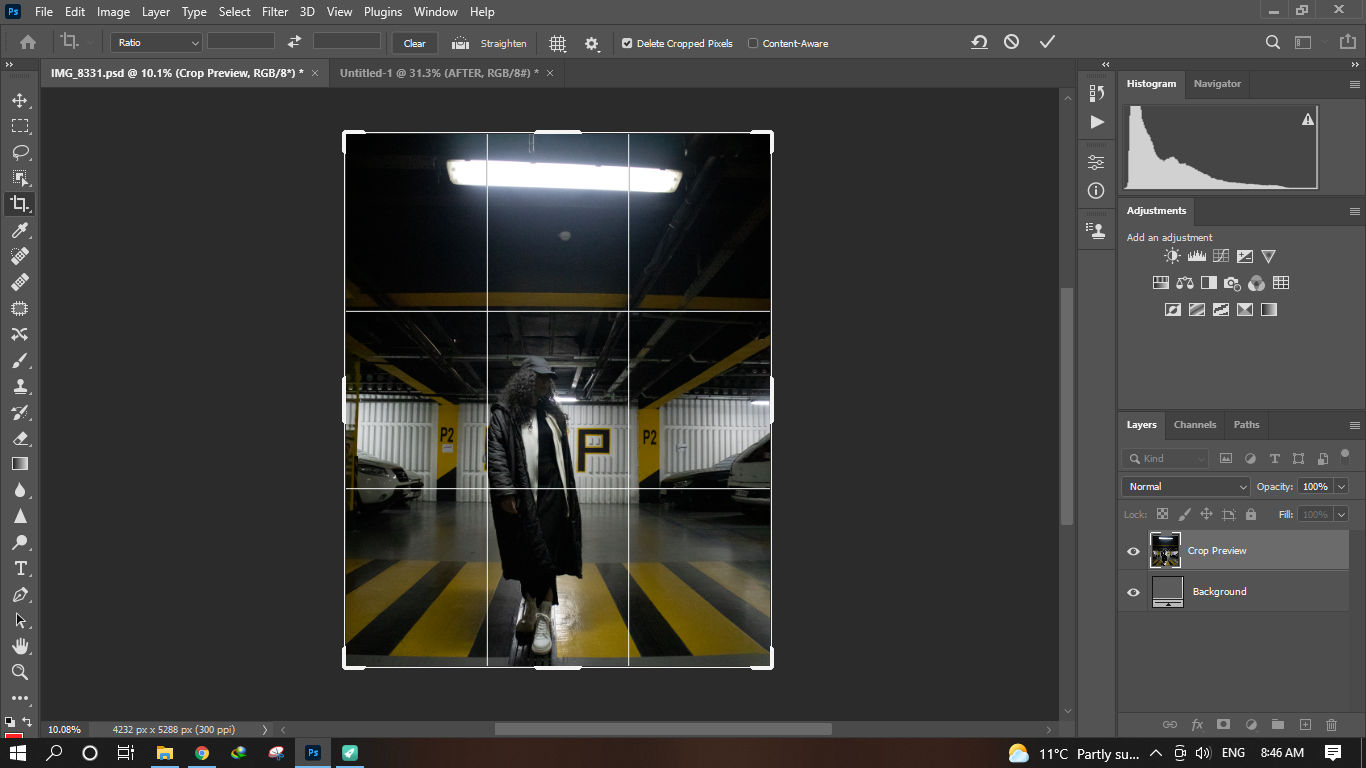
Task: Select the Zoom tool
Action: [19, 672]
